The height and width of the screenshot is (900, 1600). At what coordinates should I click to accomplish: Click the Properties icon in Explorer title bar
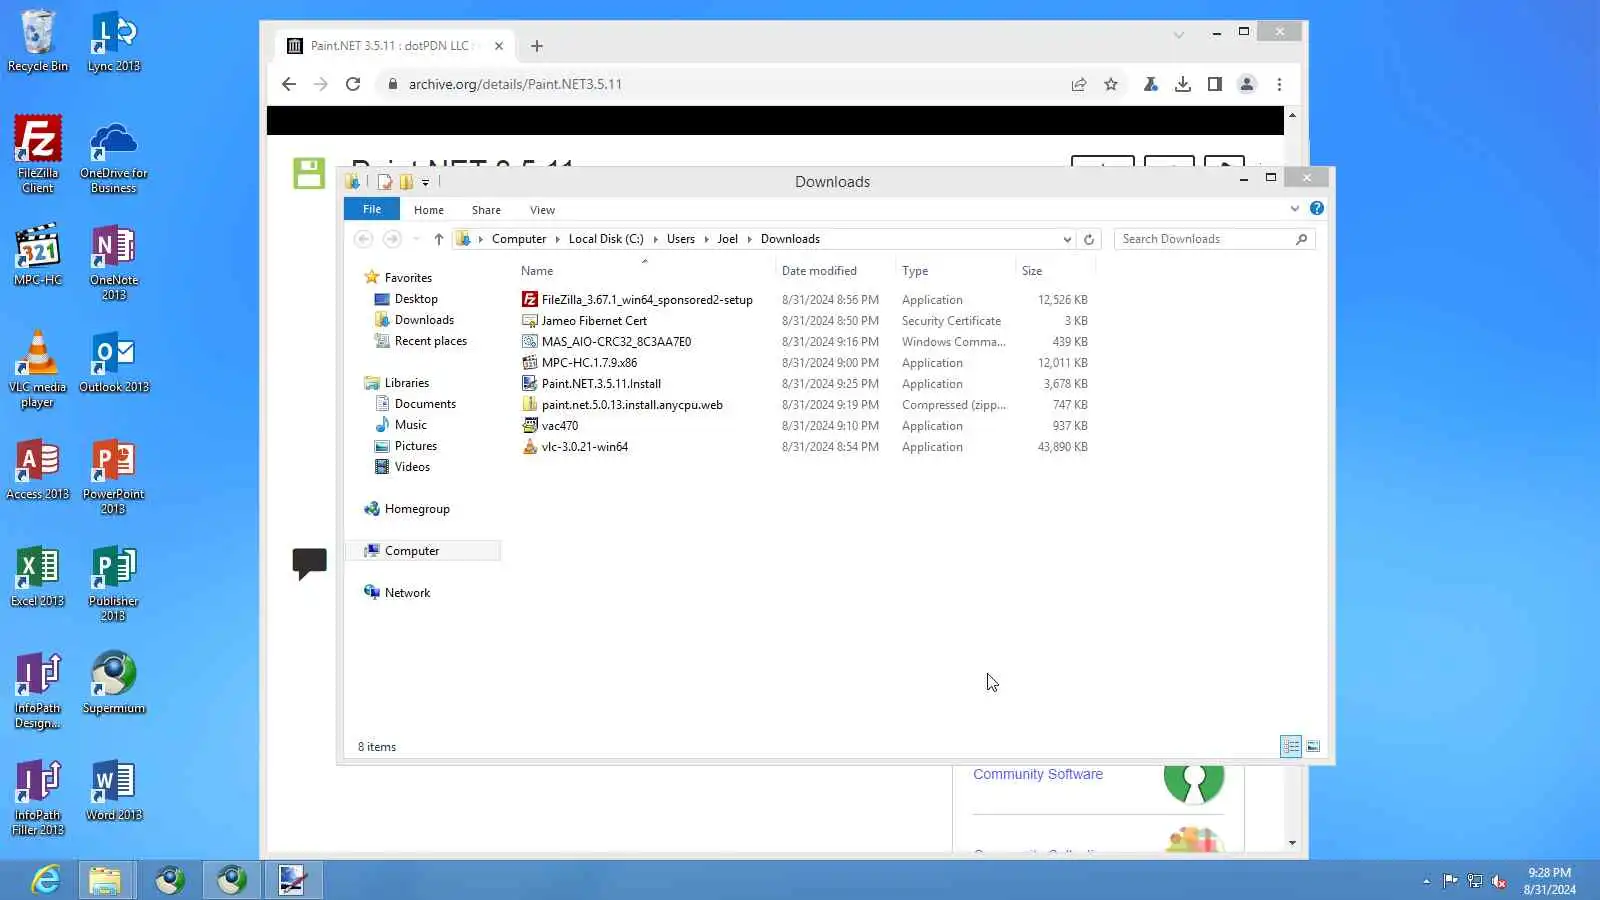[385, 182]
